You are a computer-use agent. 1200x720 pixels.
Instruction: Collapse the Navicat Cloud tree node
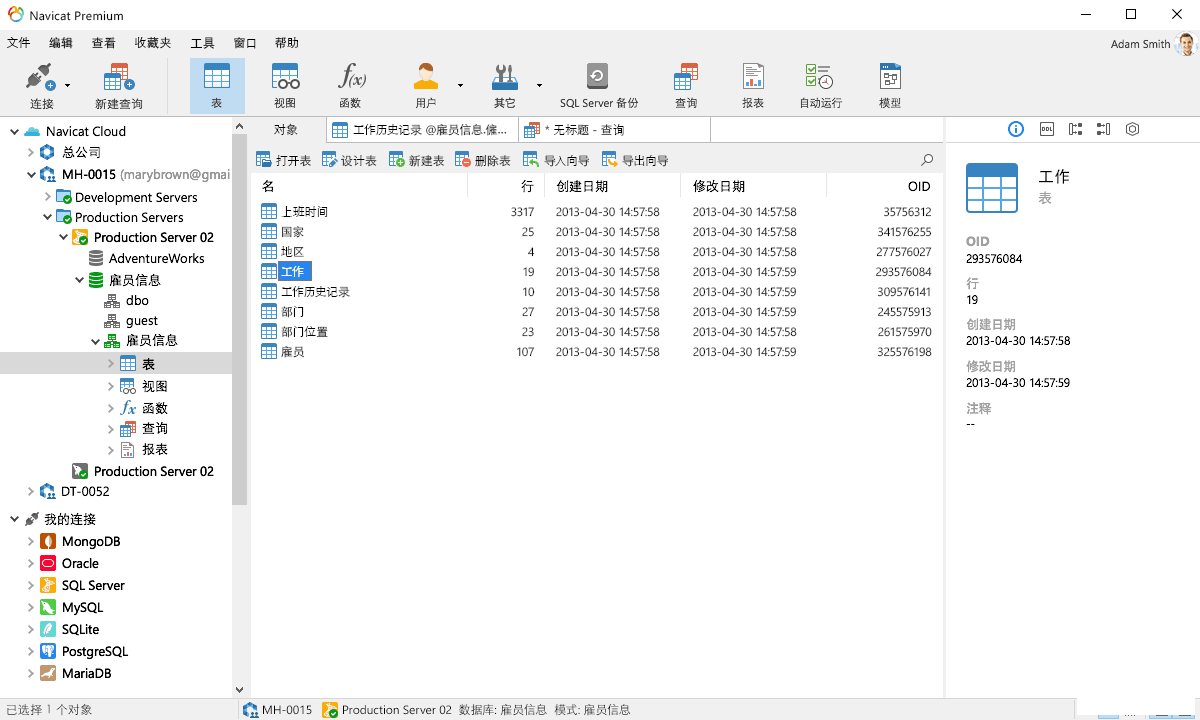coord(14,131)
